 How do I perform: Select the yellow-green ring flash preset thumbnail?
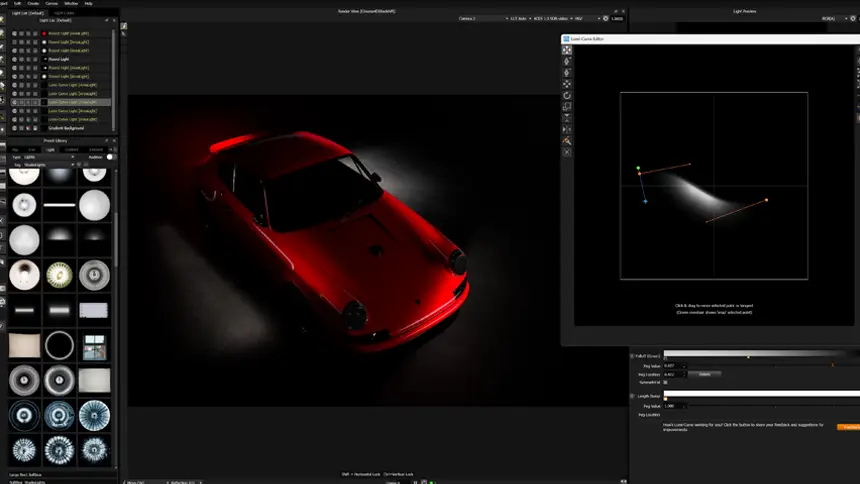pos(59,275)
